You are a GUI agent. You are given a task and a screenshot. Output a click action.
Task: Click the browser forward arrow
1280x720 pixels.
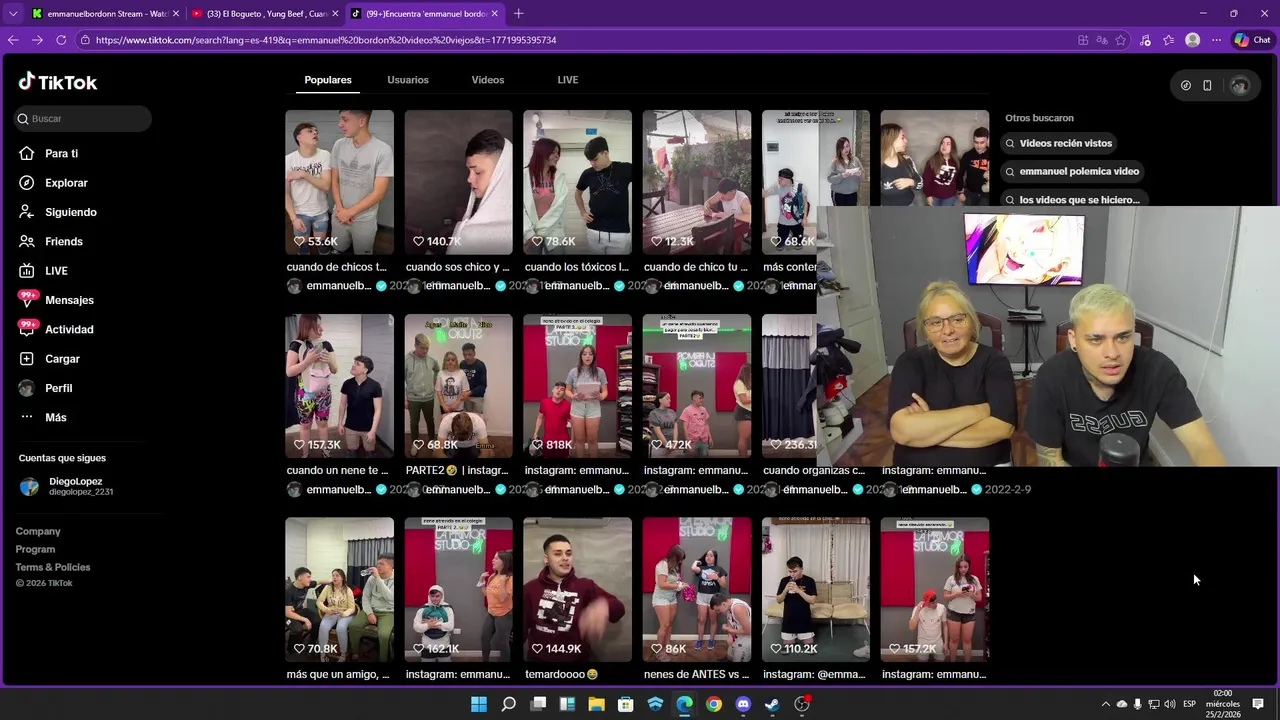[37, 40]
